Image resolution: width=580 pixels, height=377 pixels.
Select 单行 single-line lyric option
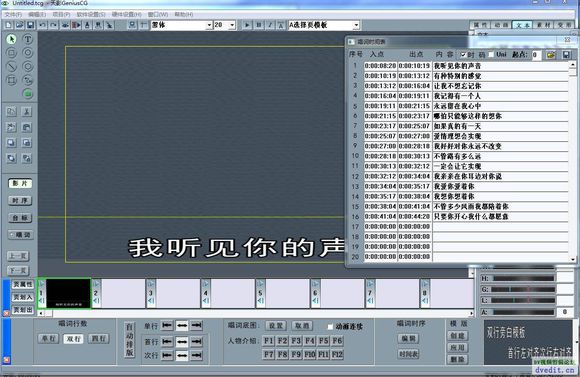pyautogui.click(x=48, y=339)
